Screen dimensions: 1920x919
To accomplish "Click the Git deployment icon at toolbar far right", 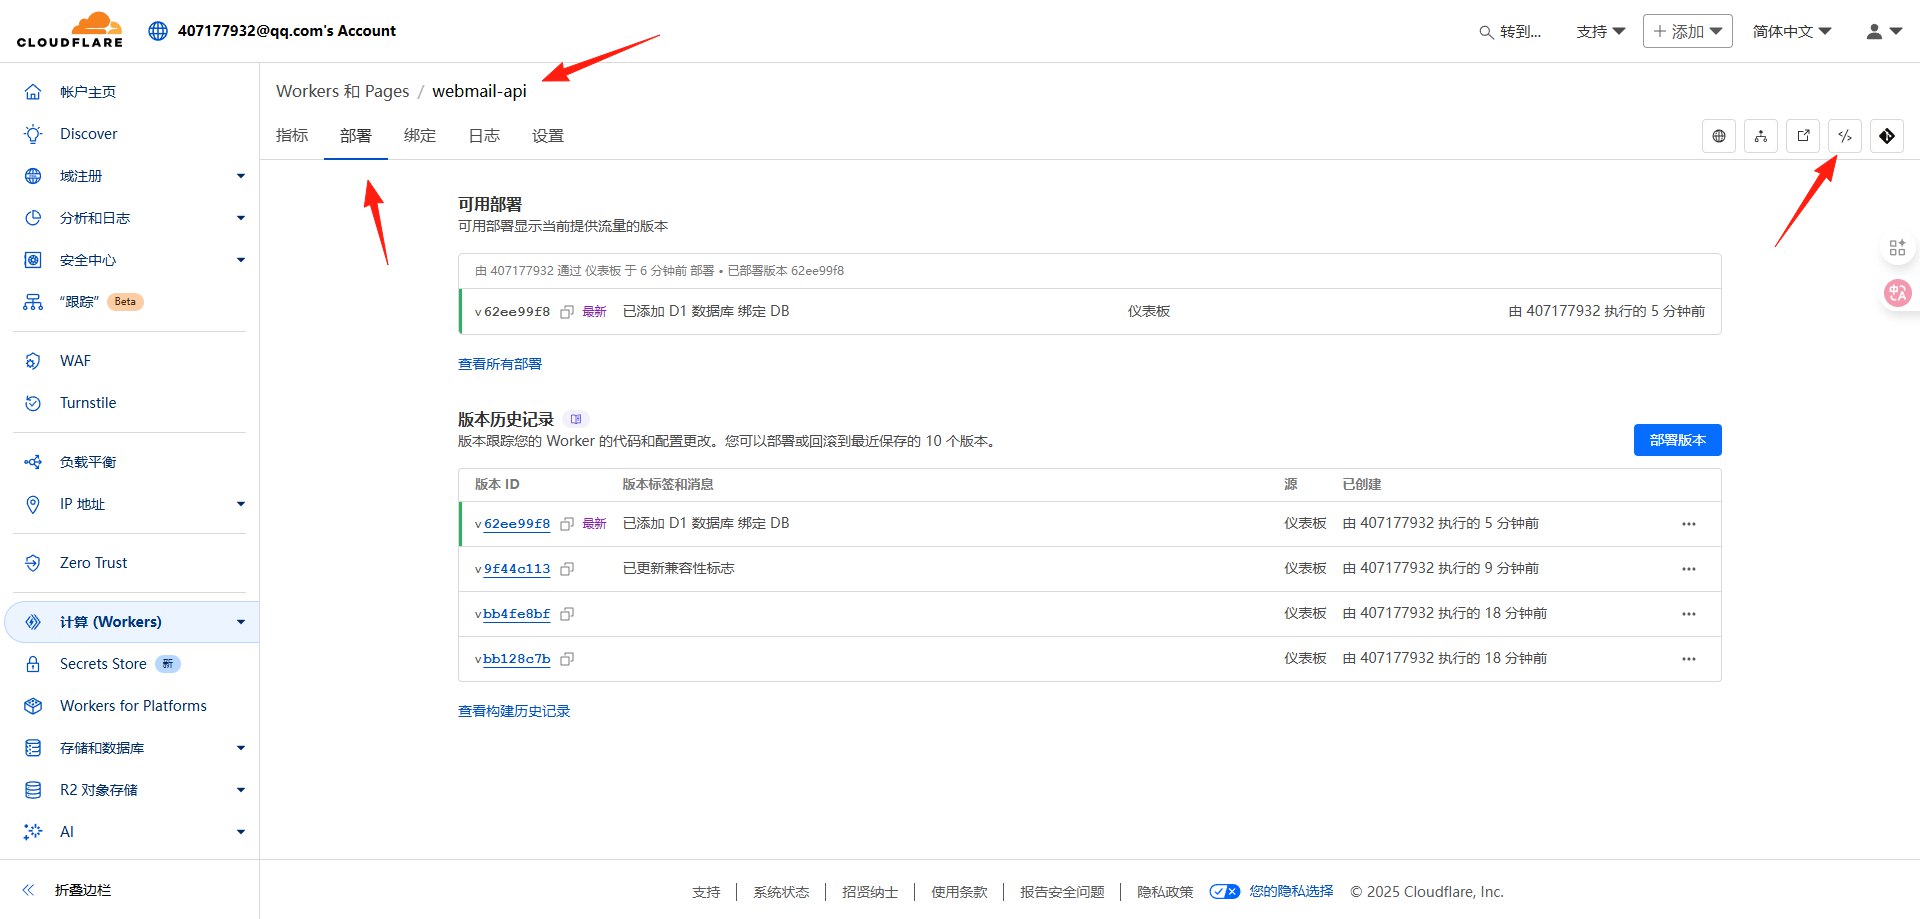I will (1887, 136).
